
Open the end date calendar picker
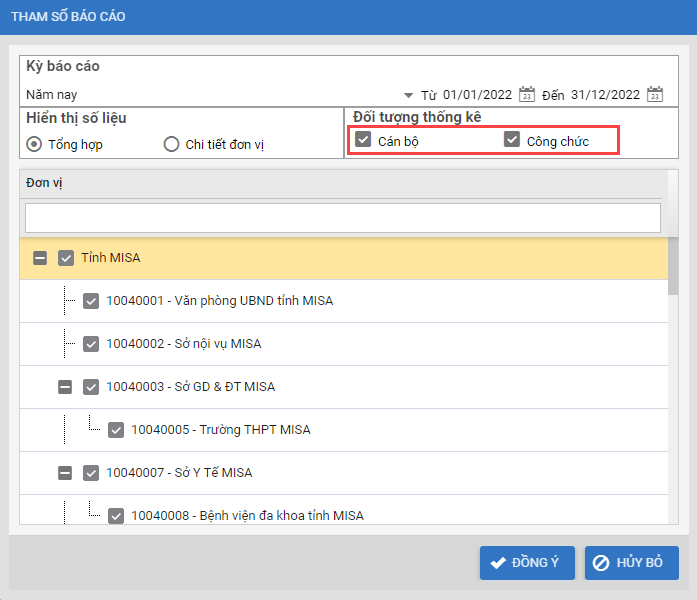[655, 95]
